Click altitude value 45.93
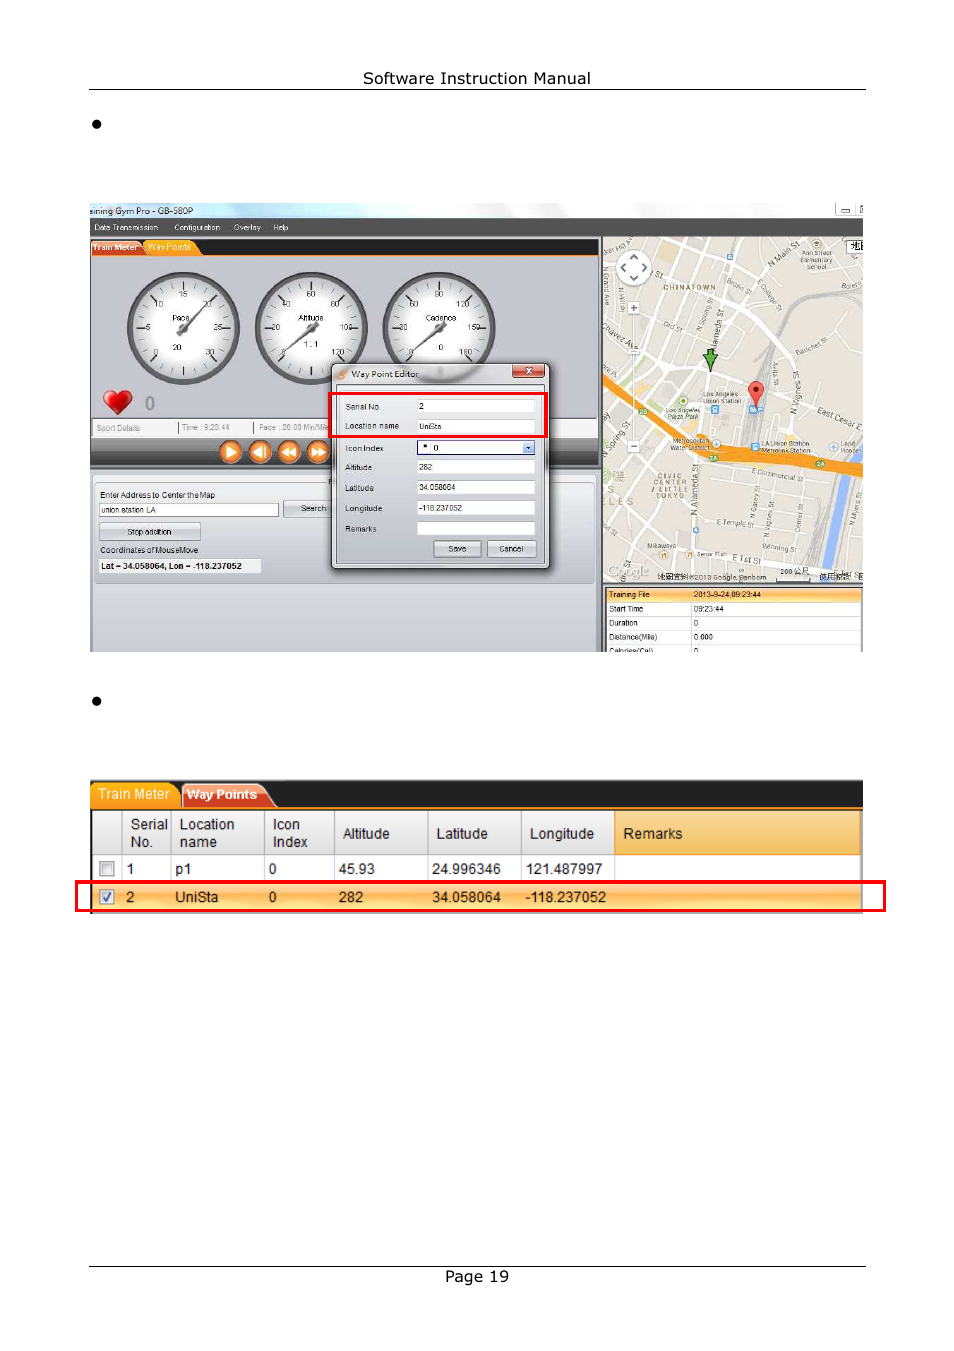Image resolution: width=954 pixels, height=1351 pixels. pyautogui.click(x=357, y=869)
